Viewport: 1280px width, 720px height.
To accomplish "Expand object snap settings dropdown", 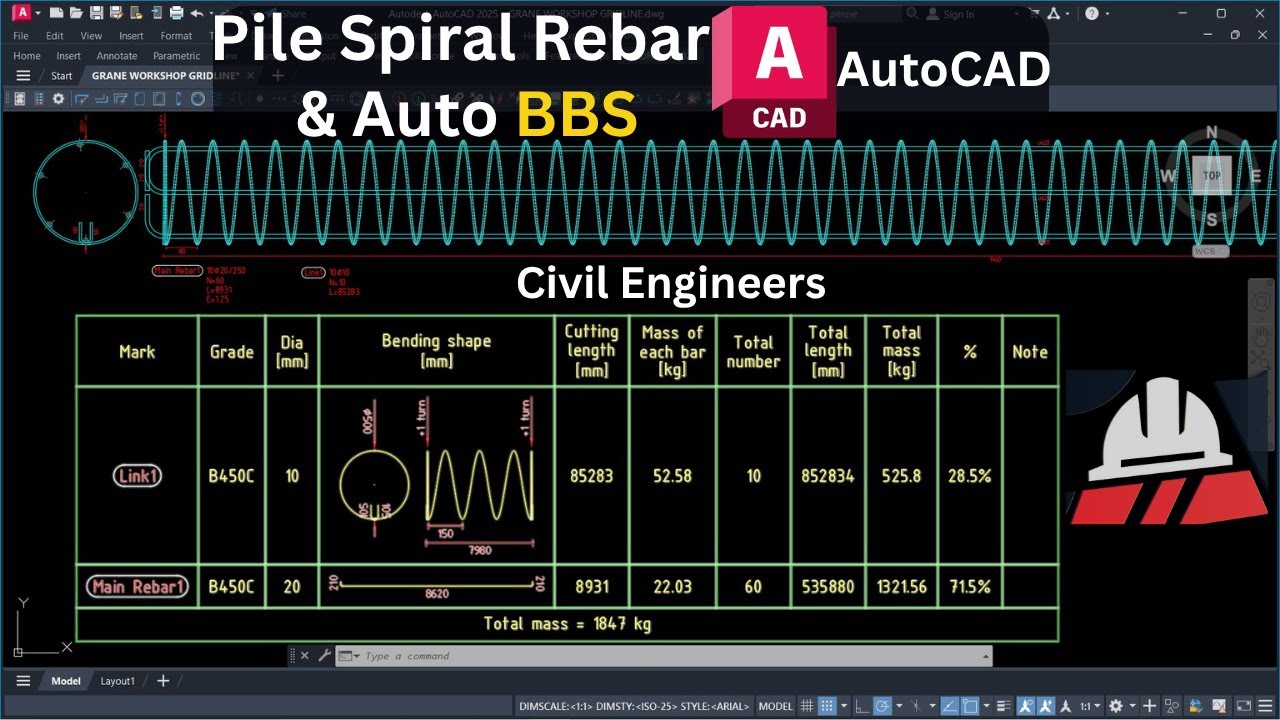I will click(986, 706).
